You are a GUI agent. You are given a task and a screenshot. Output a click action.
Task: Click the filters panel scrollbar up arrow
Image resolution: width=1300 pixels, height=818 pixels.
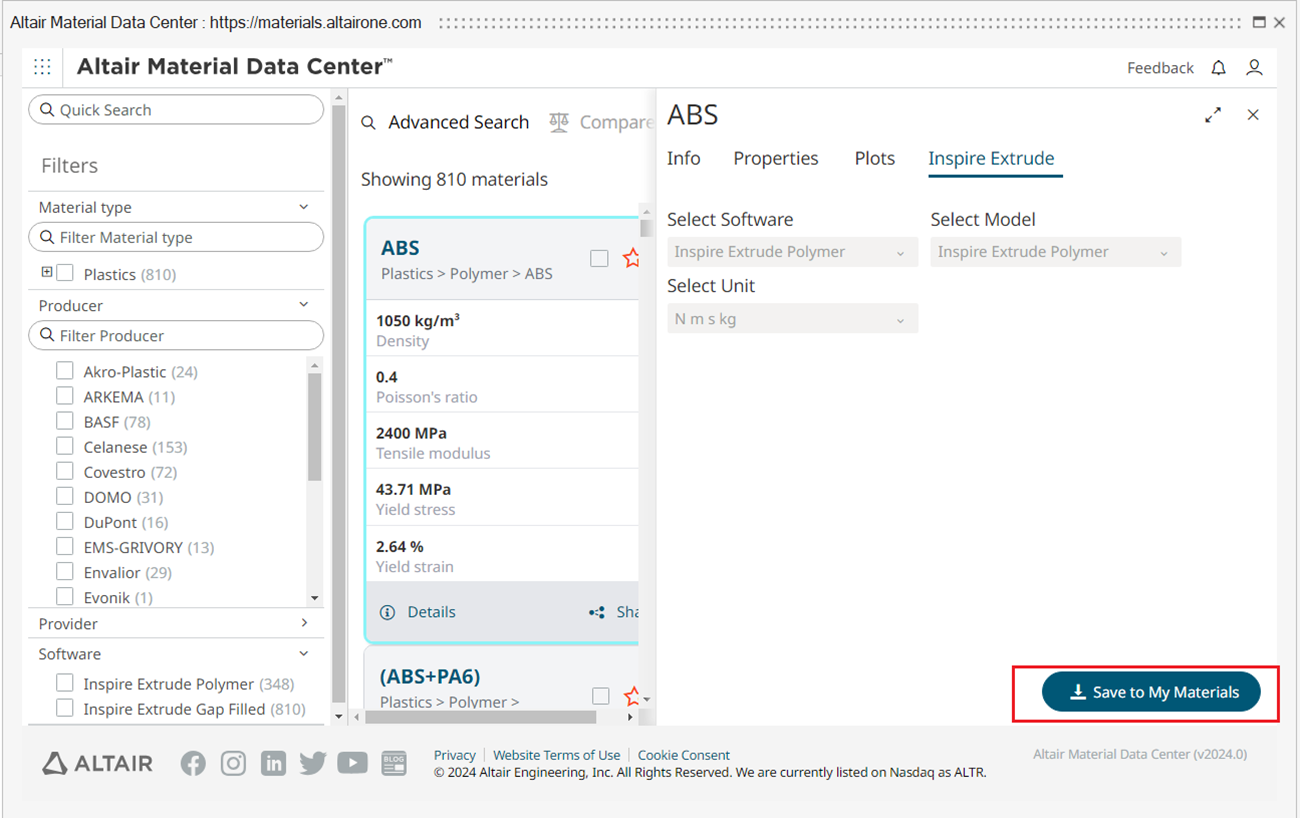coord(339,98)
